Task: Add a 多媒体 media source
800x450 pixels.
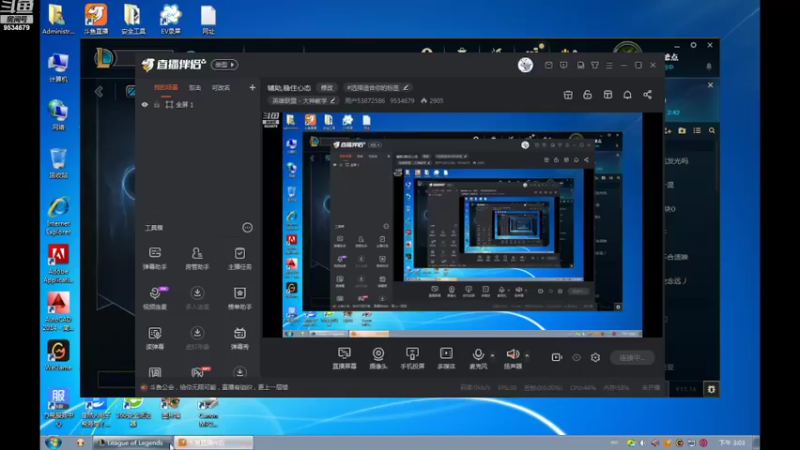Action: tap(446, 358)
